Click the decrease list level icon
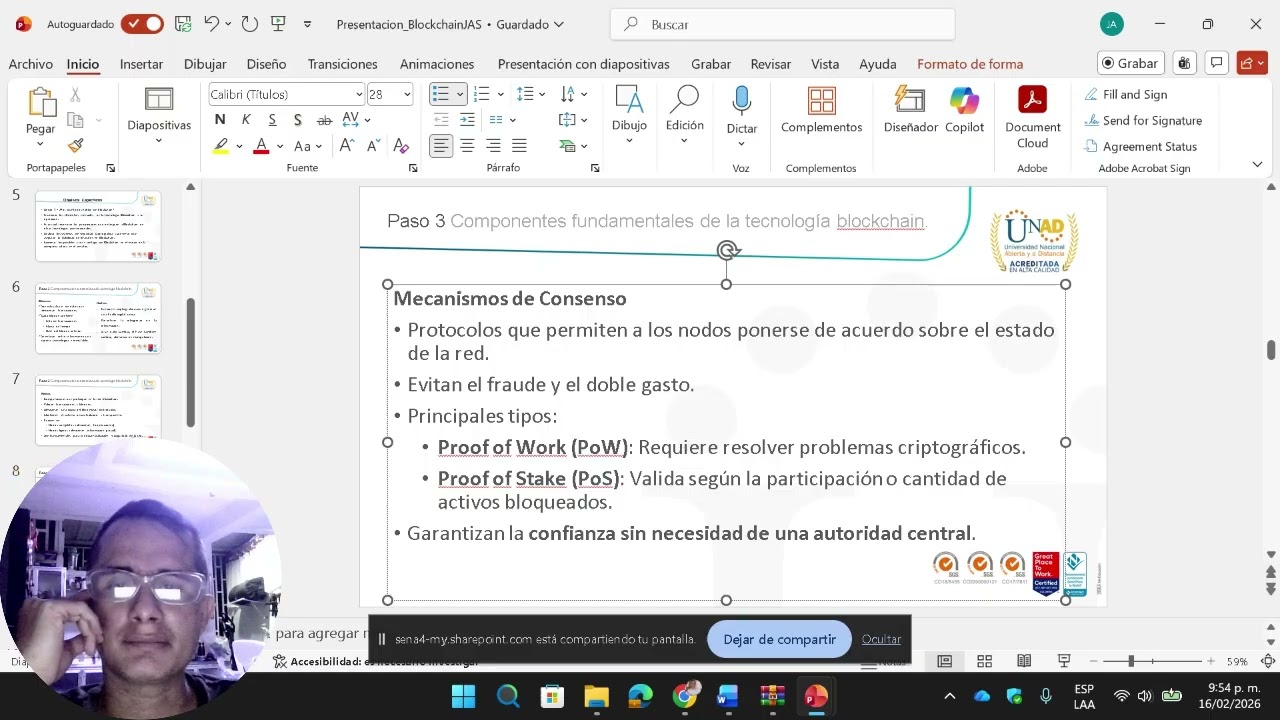 click(x=441, y=120)
